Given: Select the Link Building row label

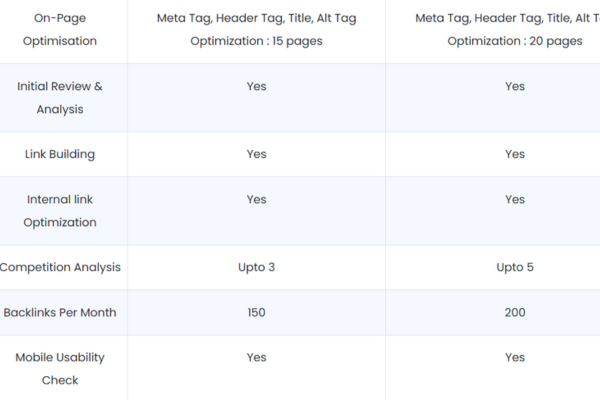Looking at the screenshot, I should 60,154.
